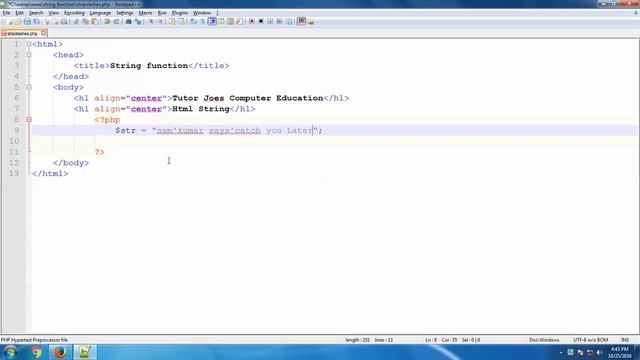Open the ? help menu
The width and height of the screenshot is (640, 360).
217,13
